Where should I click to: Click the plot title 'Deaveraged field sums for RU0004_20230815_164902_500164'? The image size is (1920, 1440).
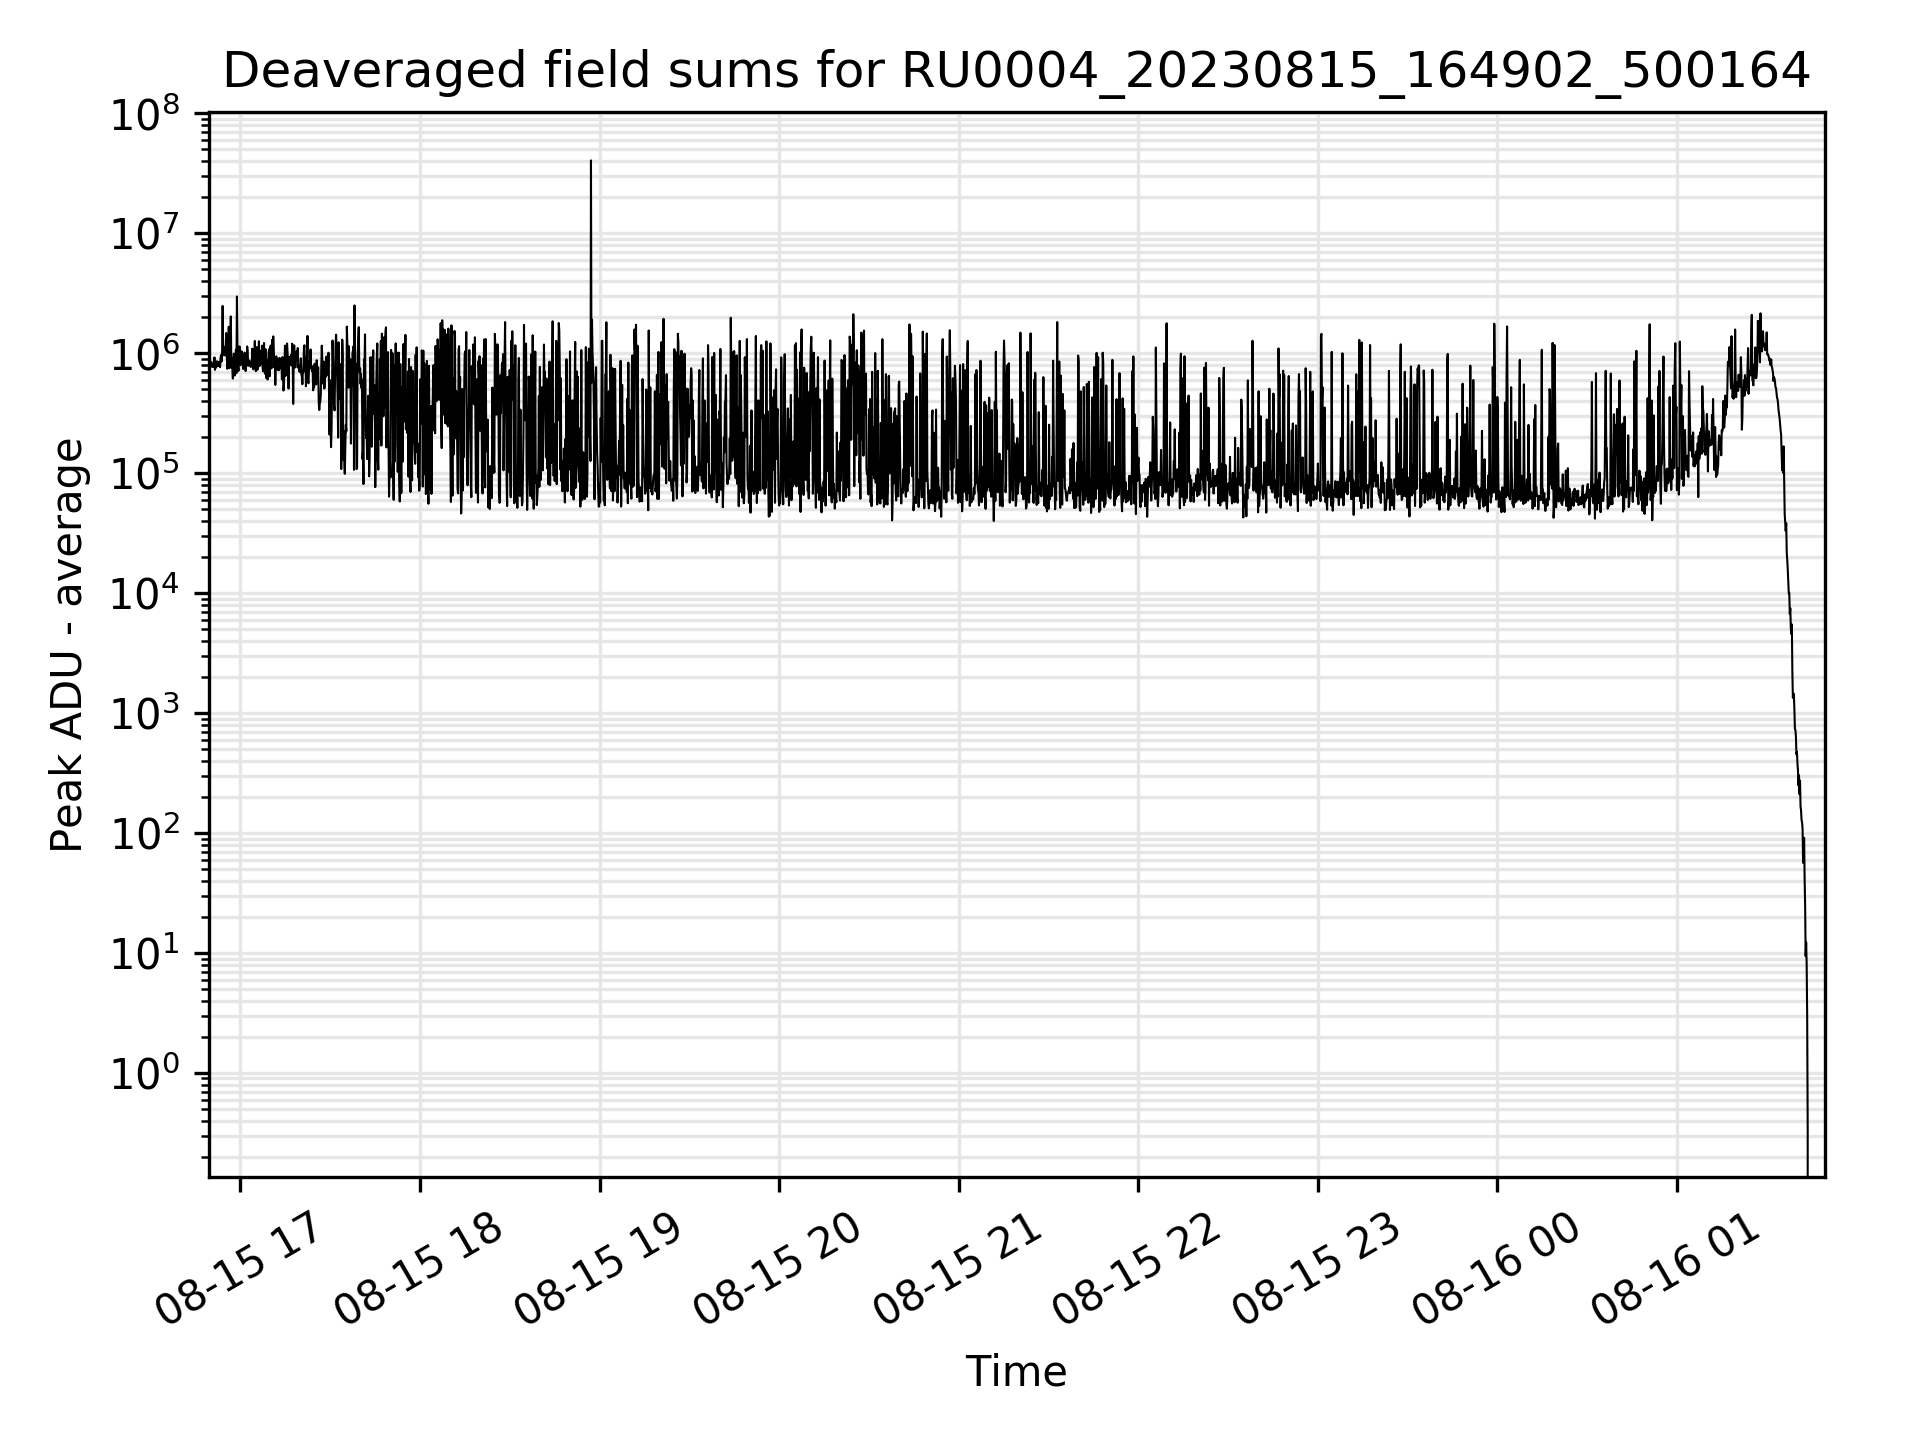(x=1016, y=71)
